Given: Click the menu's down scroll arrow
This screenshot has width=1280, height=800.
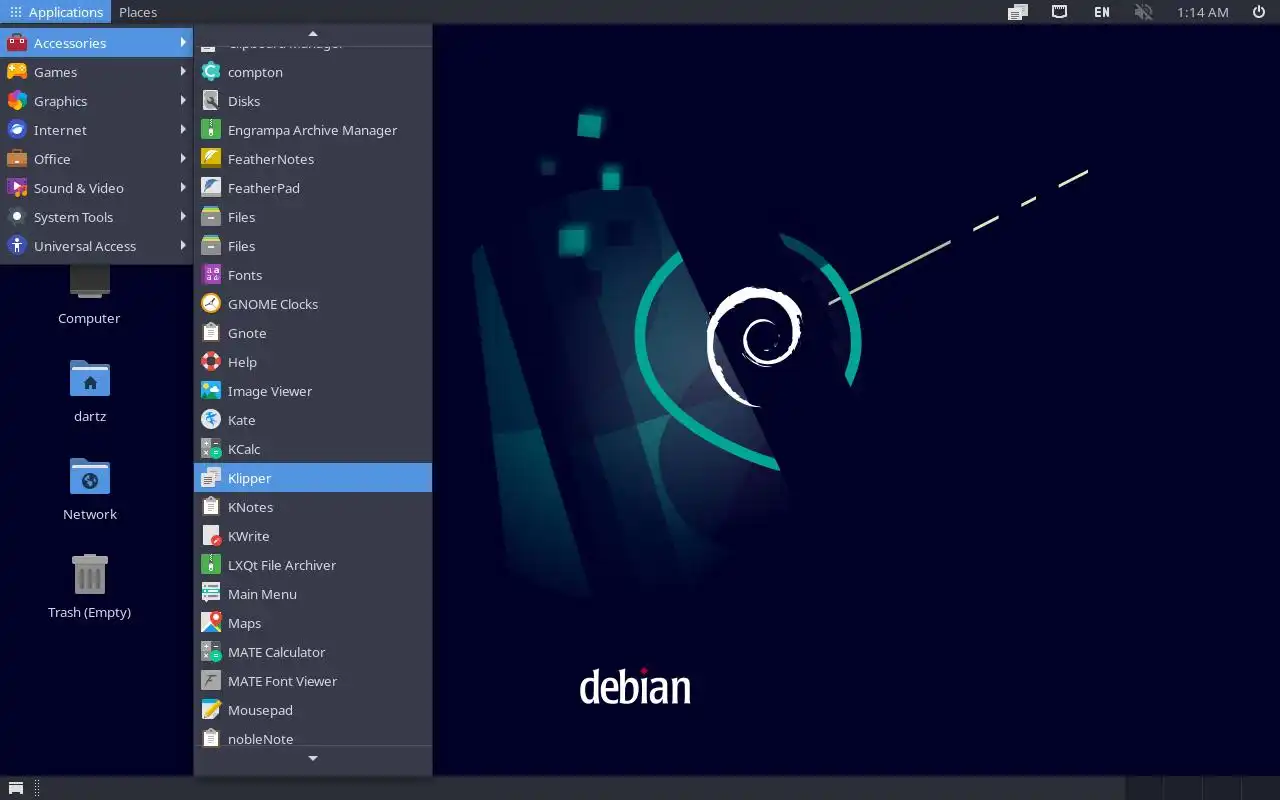Looking at the screenshot, I should (313, 759).
